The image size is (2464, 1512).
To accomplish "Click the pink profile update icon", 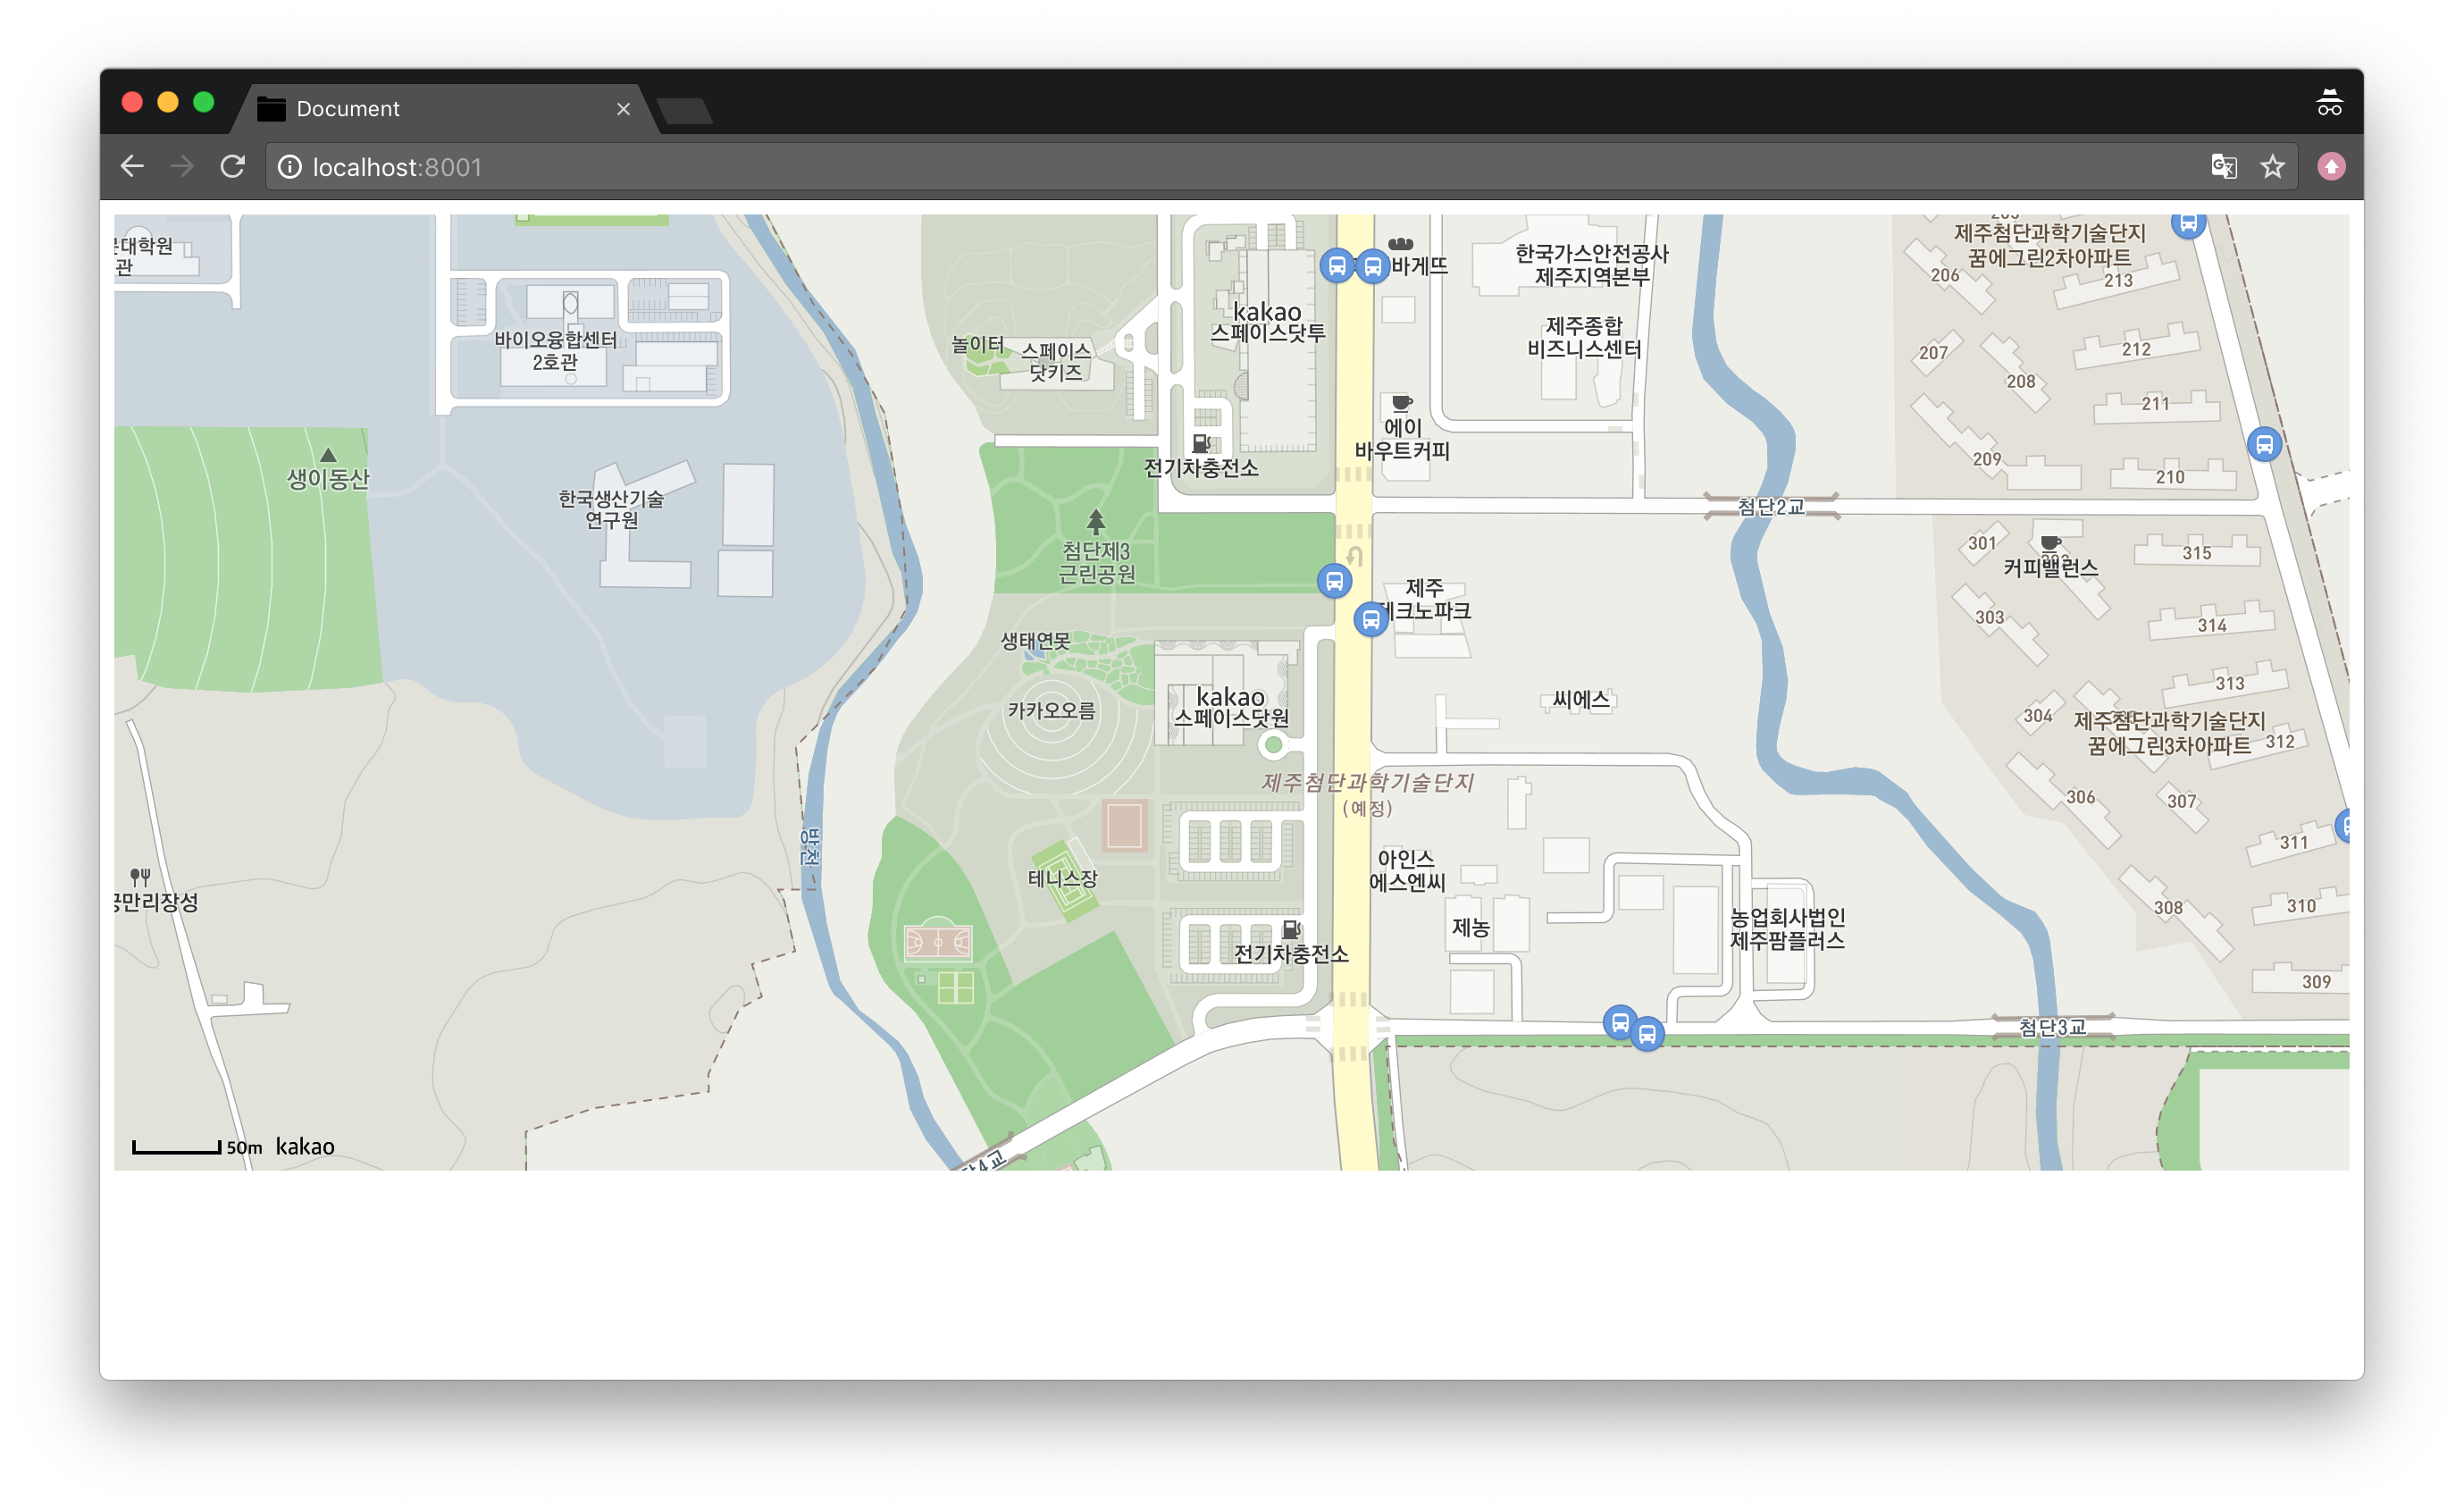I will point(2331,166).
